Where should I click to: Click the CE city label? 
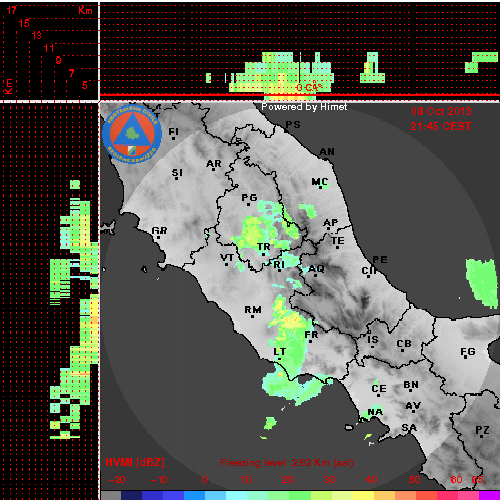[379, 389]
